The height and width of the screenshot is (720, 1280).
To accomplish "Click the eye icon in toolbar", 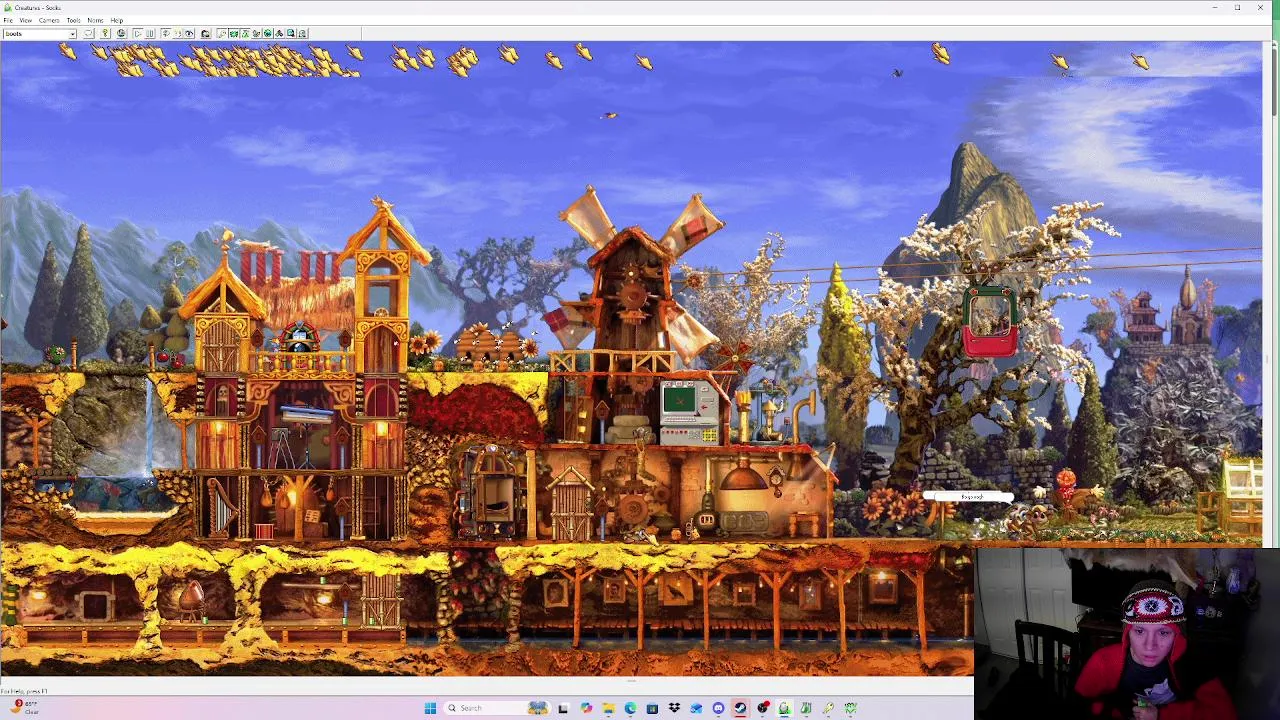I will click(x=189, y=34).
